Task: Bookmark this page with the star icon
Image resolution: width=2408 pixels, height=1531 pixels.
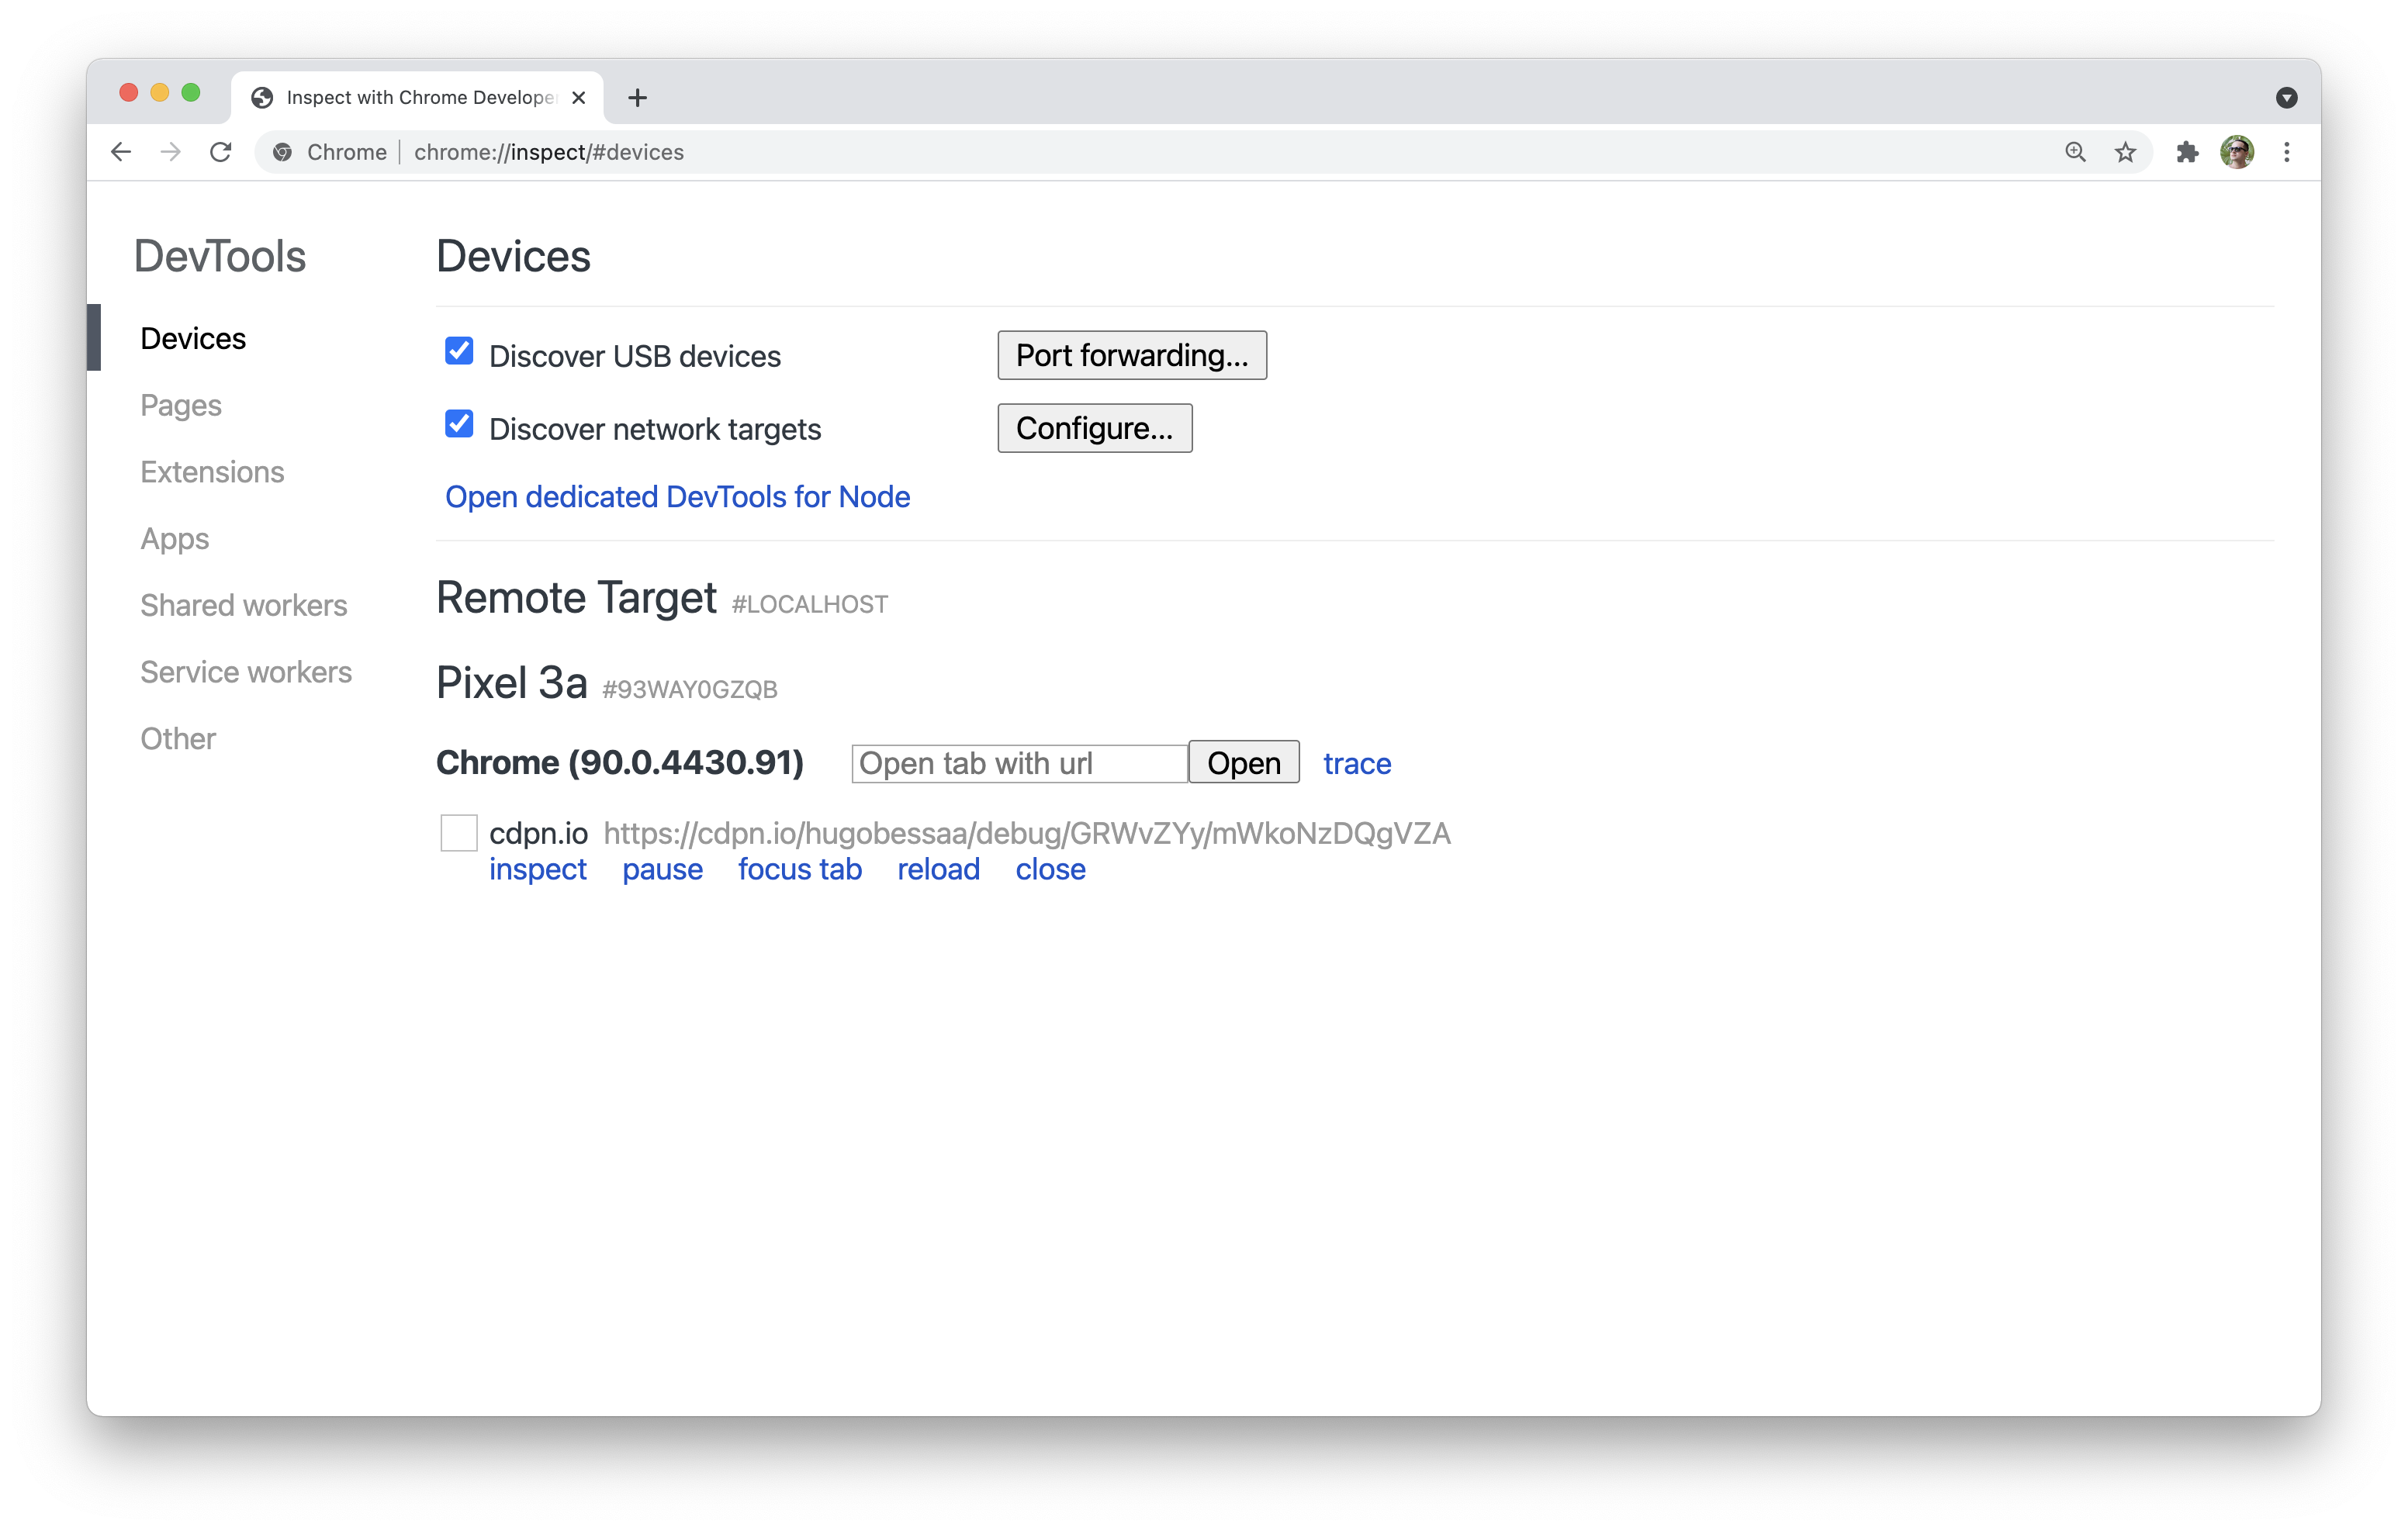Action: tap(2126, 152)
